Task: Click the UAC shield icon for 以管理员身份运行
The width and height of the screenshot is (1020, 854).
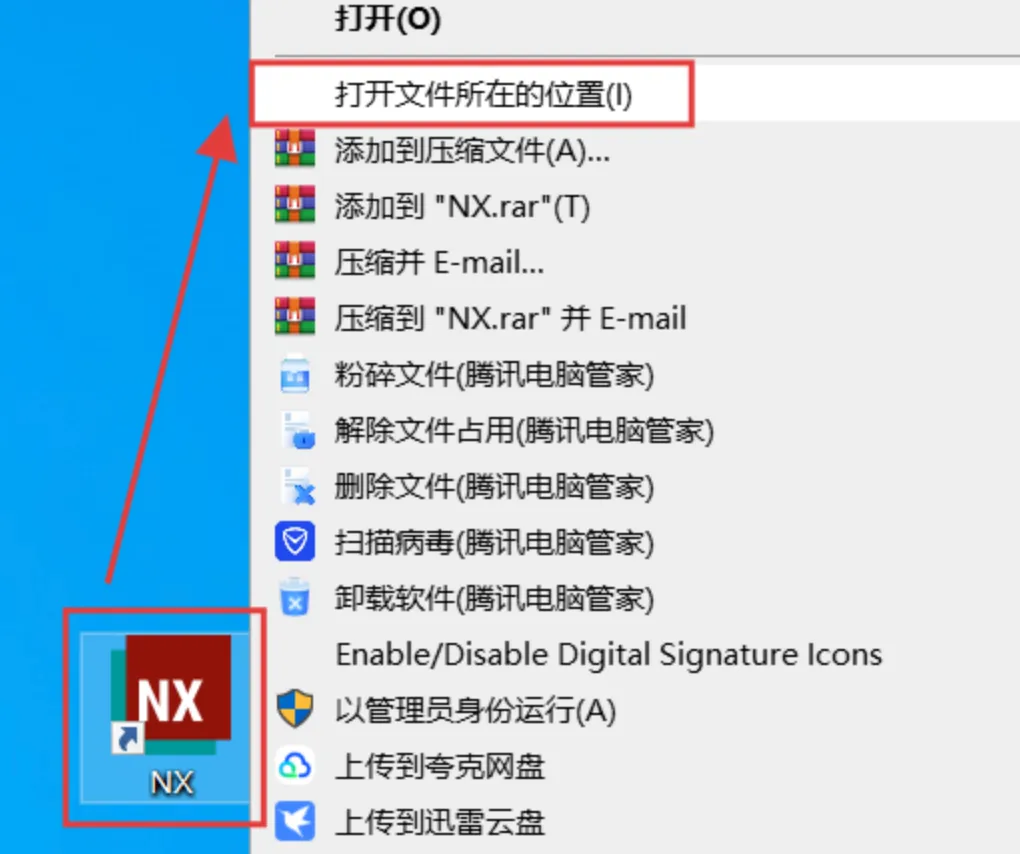Action: click(x=295, y=709)
